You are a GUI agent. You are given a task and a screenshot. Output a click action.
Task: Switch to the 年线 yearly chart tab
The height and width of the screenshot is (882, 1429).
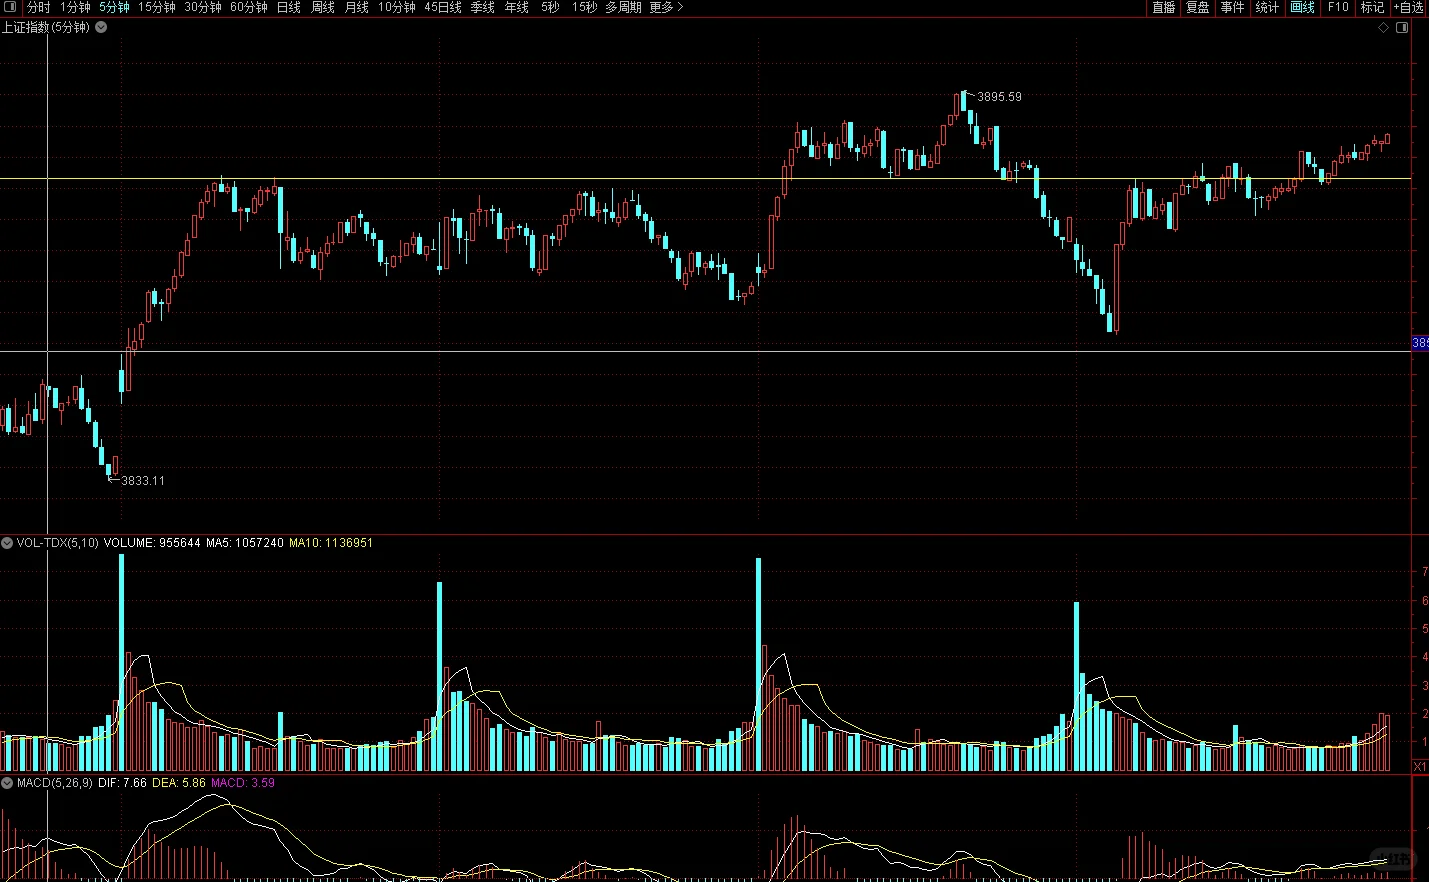click(517, 7)
